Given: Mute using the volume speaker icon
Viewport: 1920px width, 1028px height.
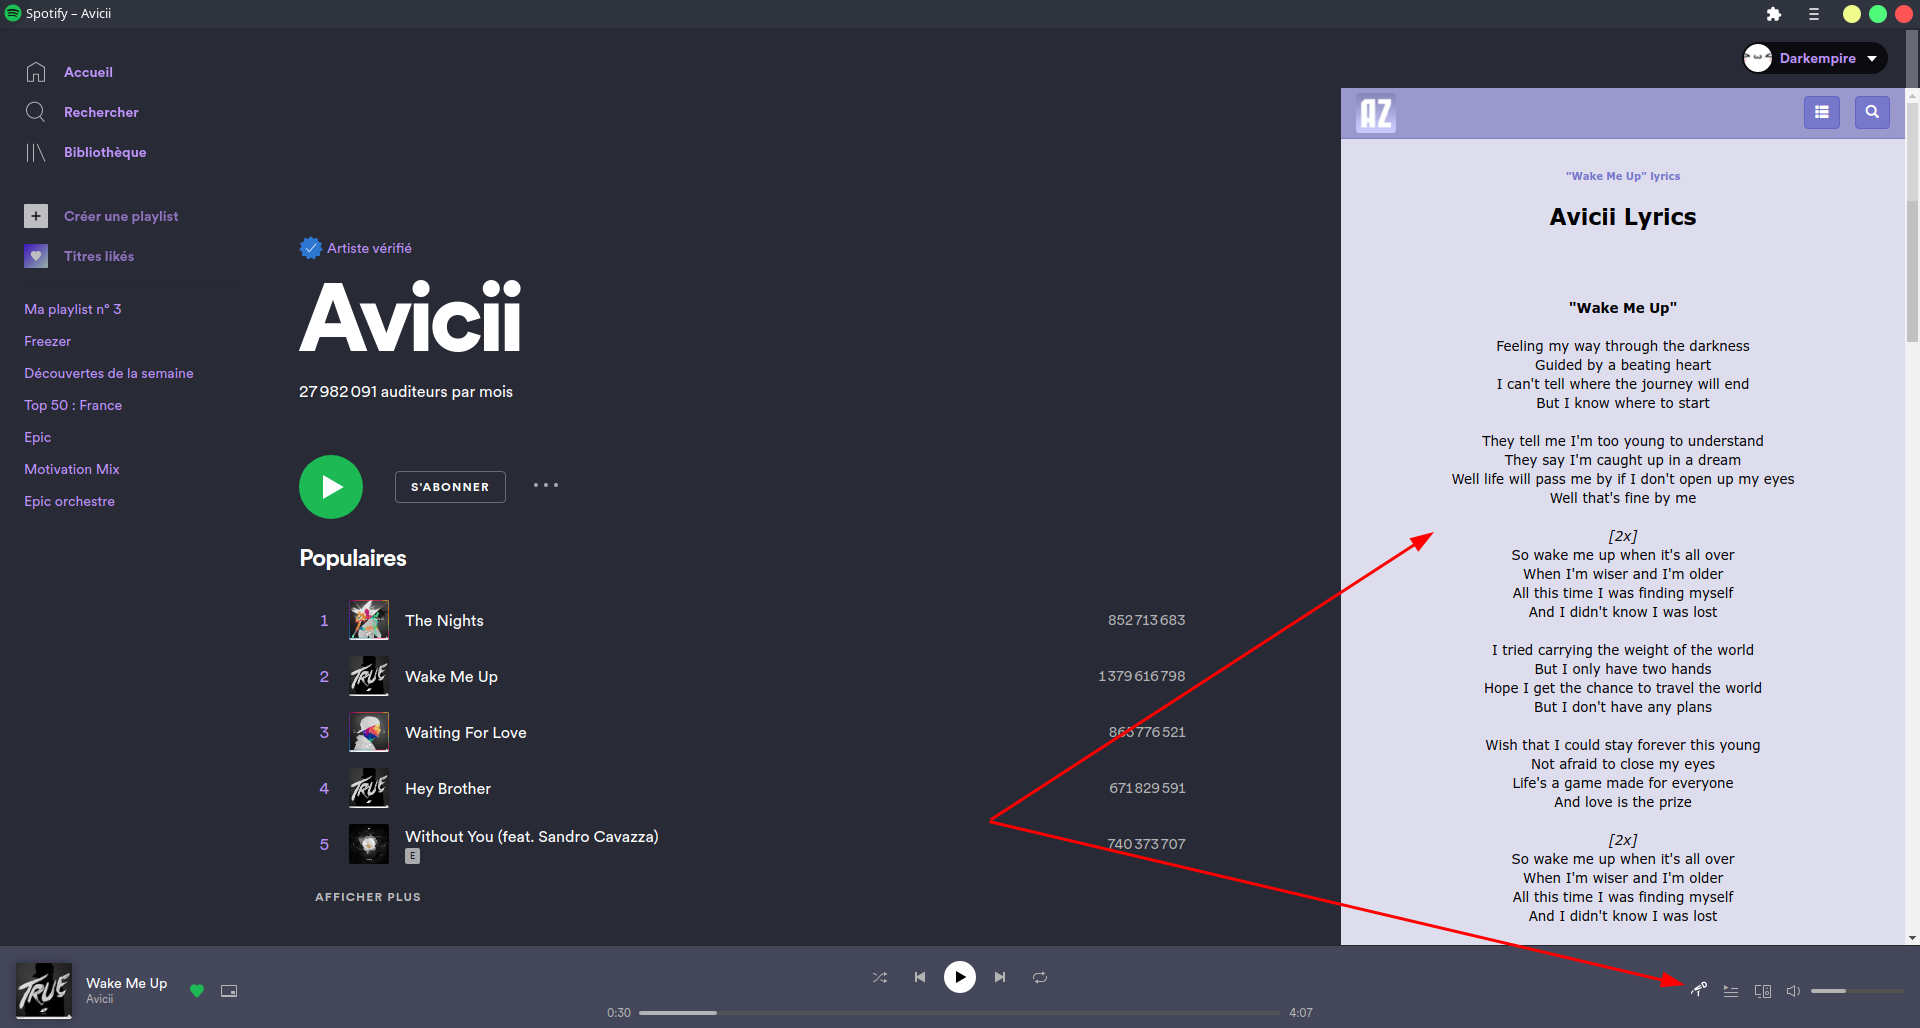Looking at the screenshot, I should pos(1794,991).
